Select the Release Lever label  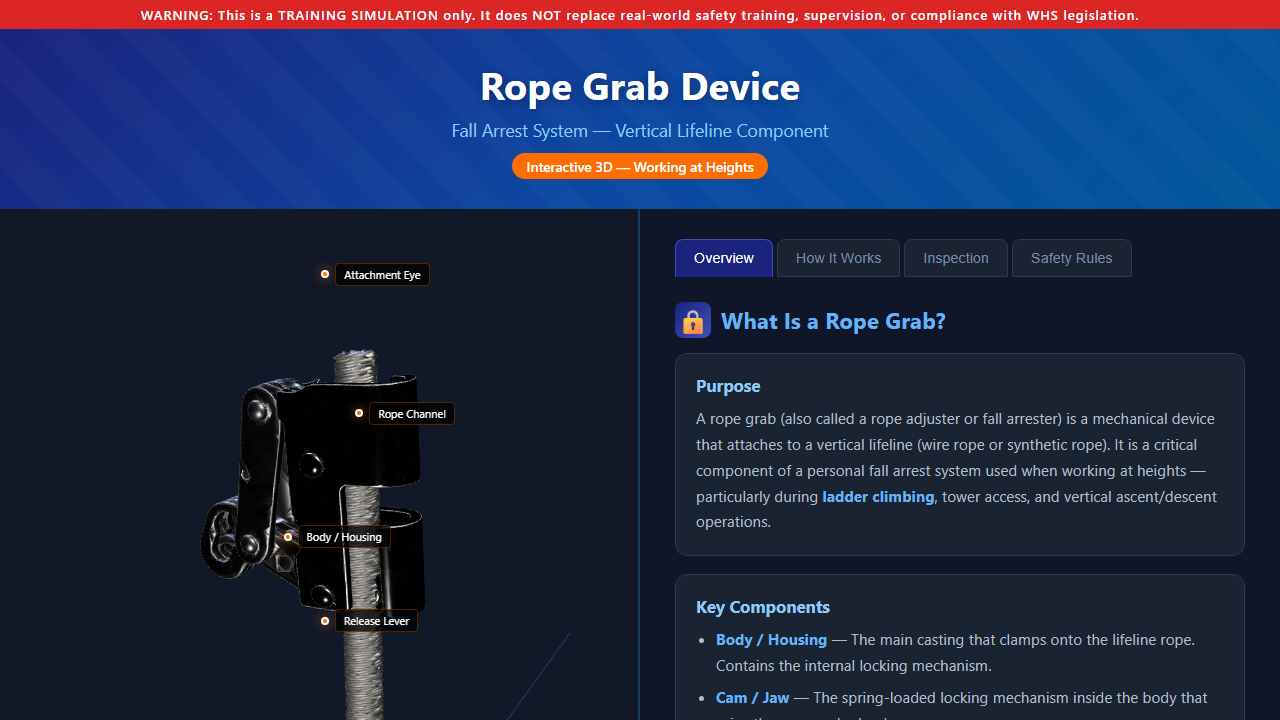(x=376, y=621)
